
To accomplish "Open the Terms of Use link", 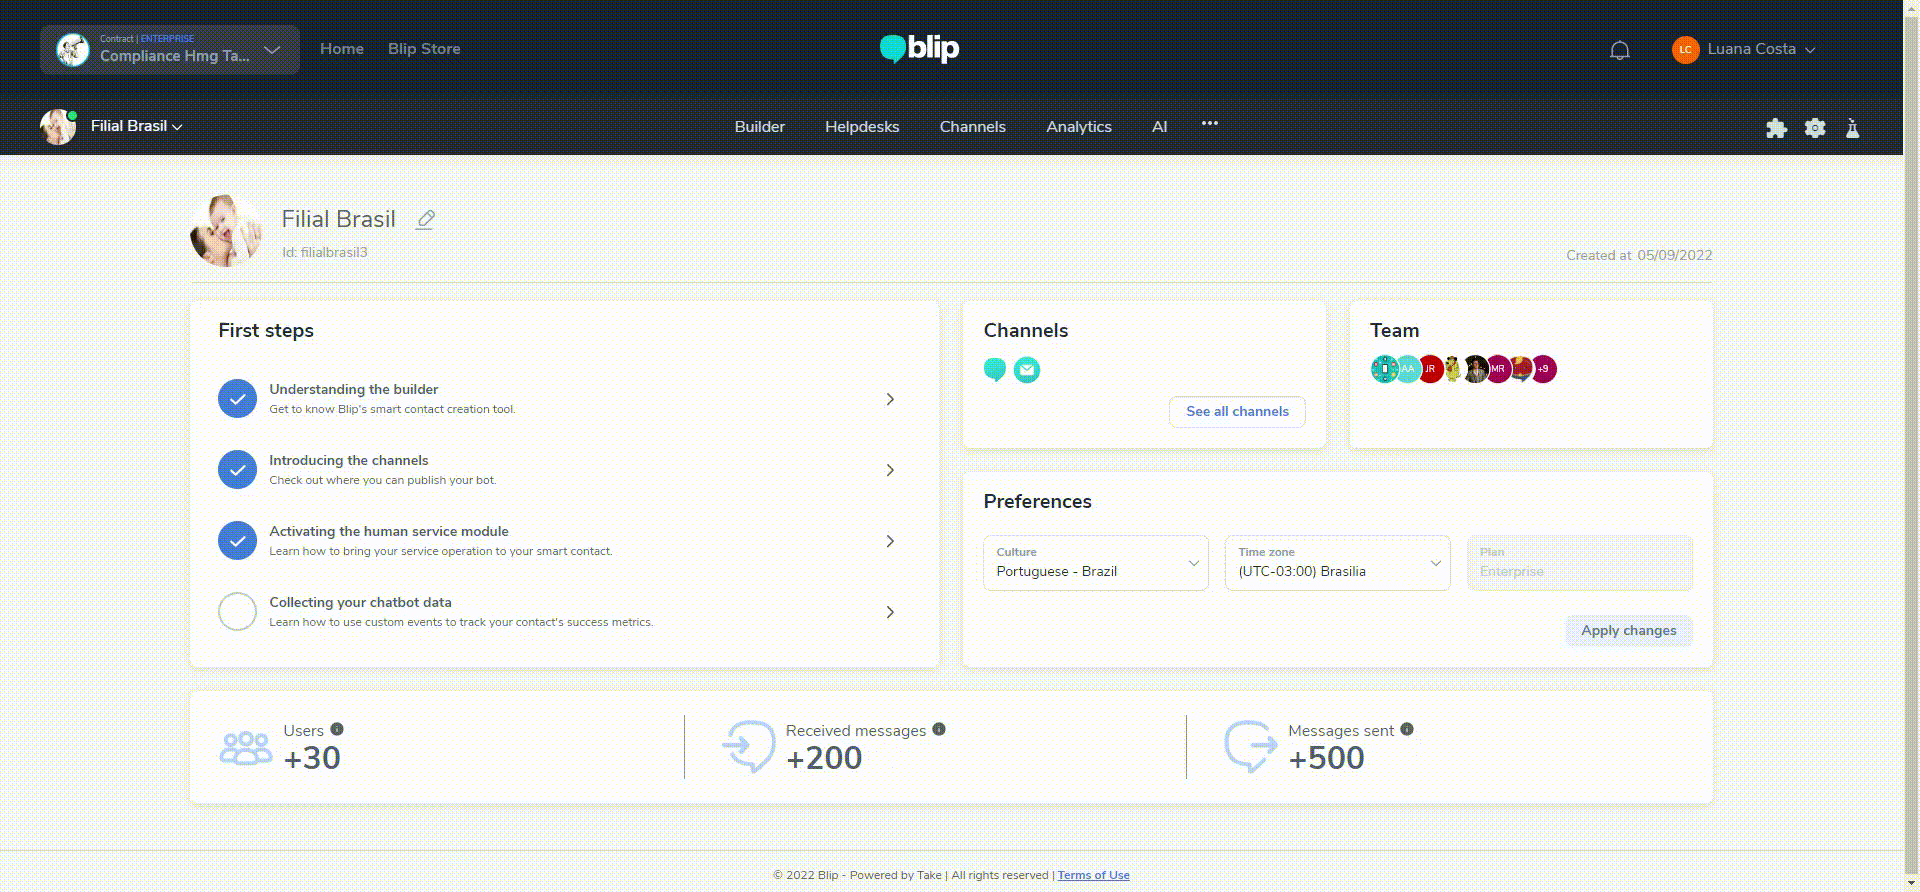I will [1094, 875].
